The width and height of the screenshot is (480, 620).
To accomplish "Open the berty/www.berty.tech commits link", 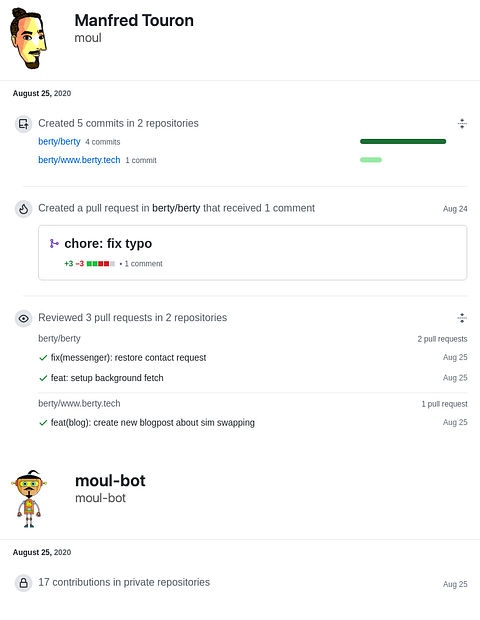I will coord(79,160).
